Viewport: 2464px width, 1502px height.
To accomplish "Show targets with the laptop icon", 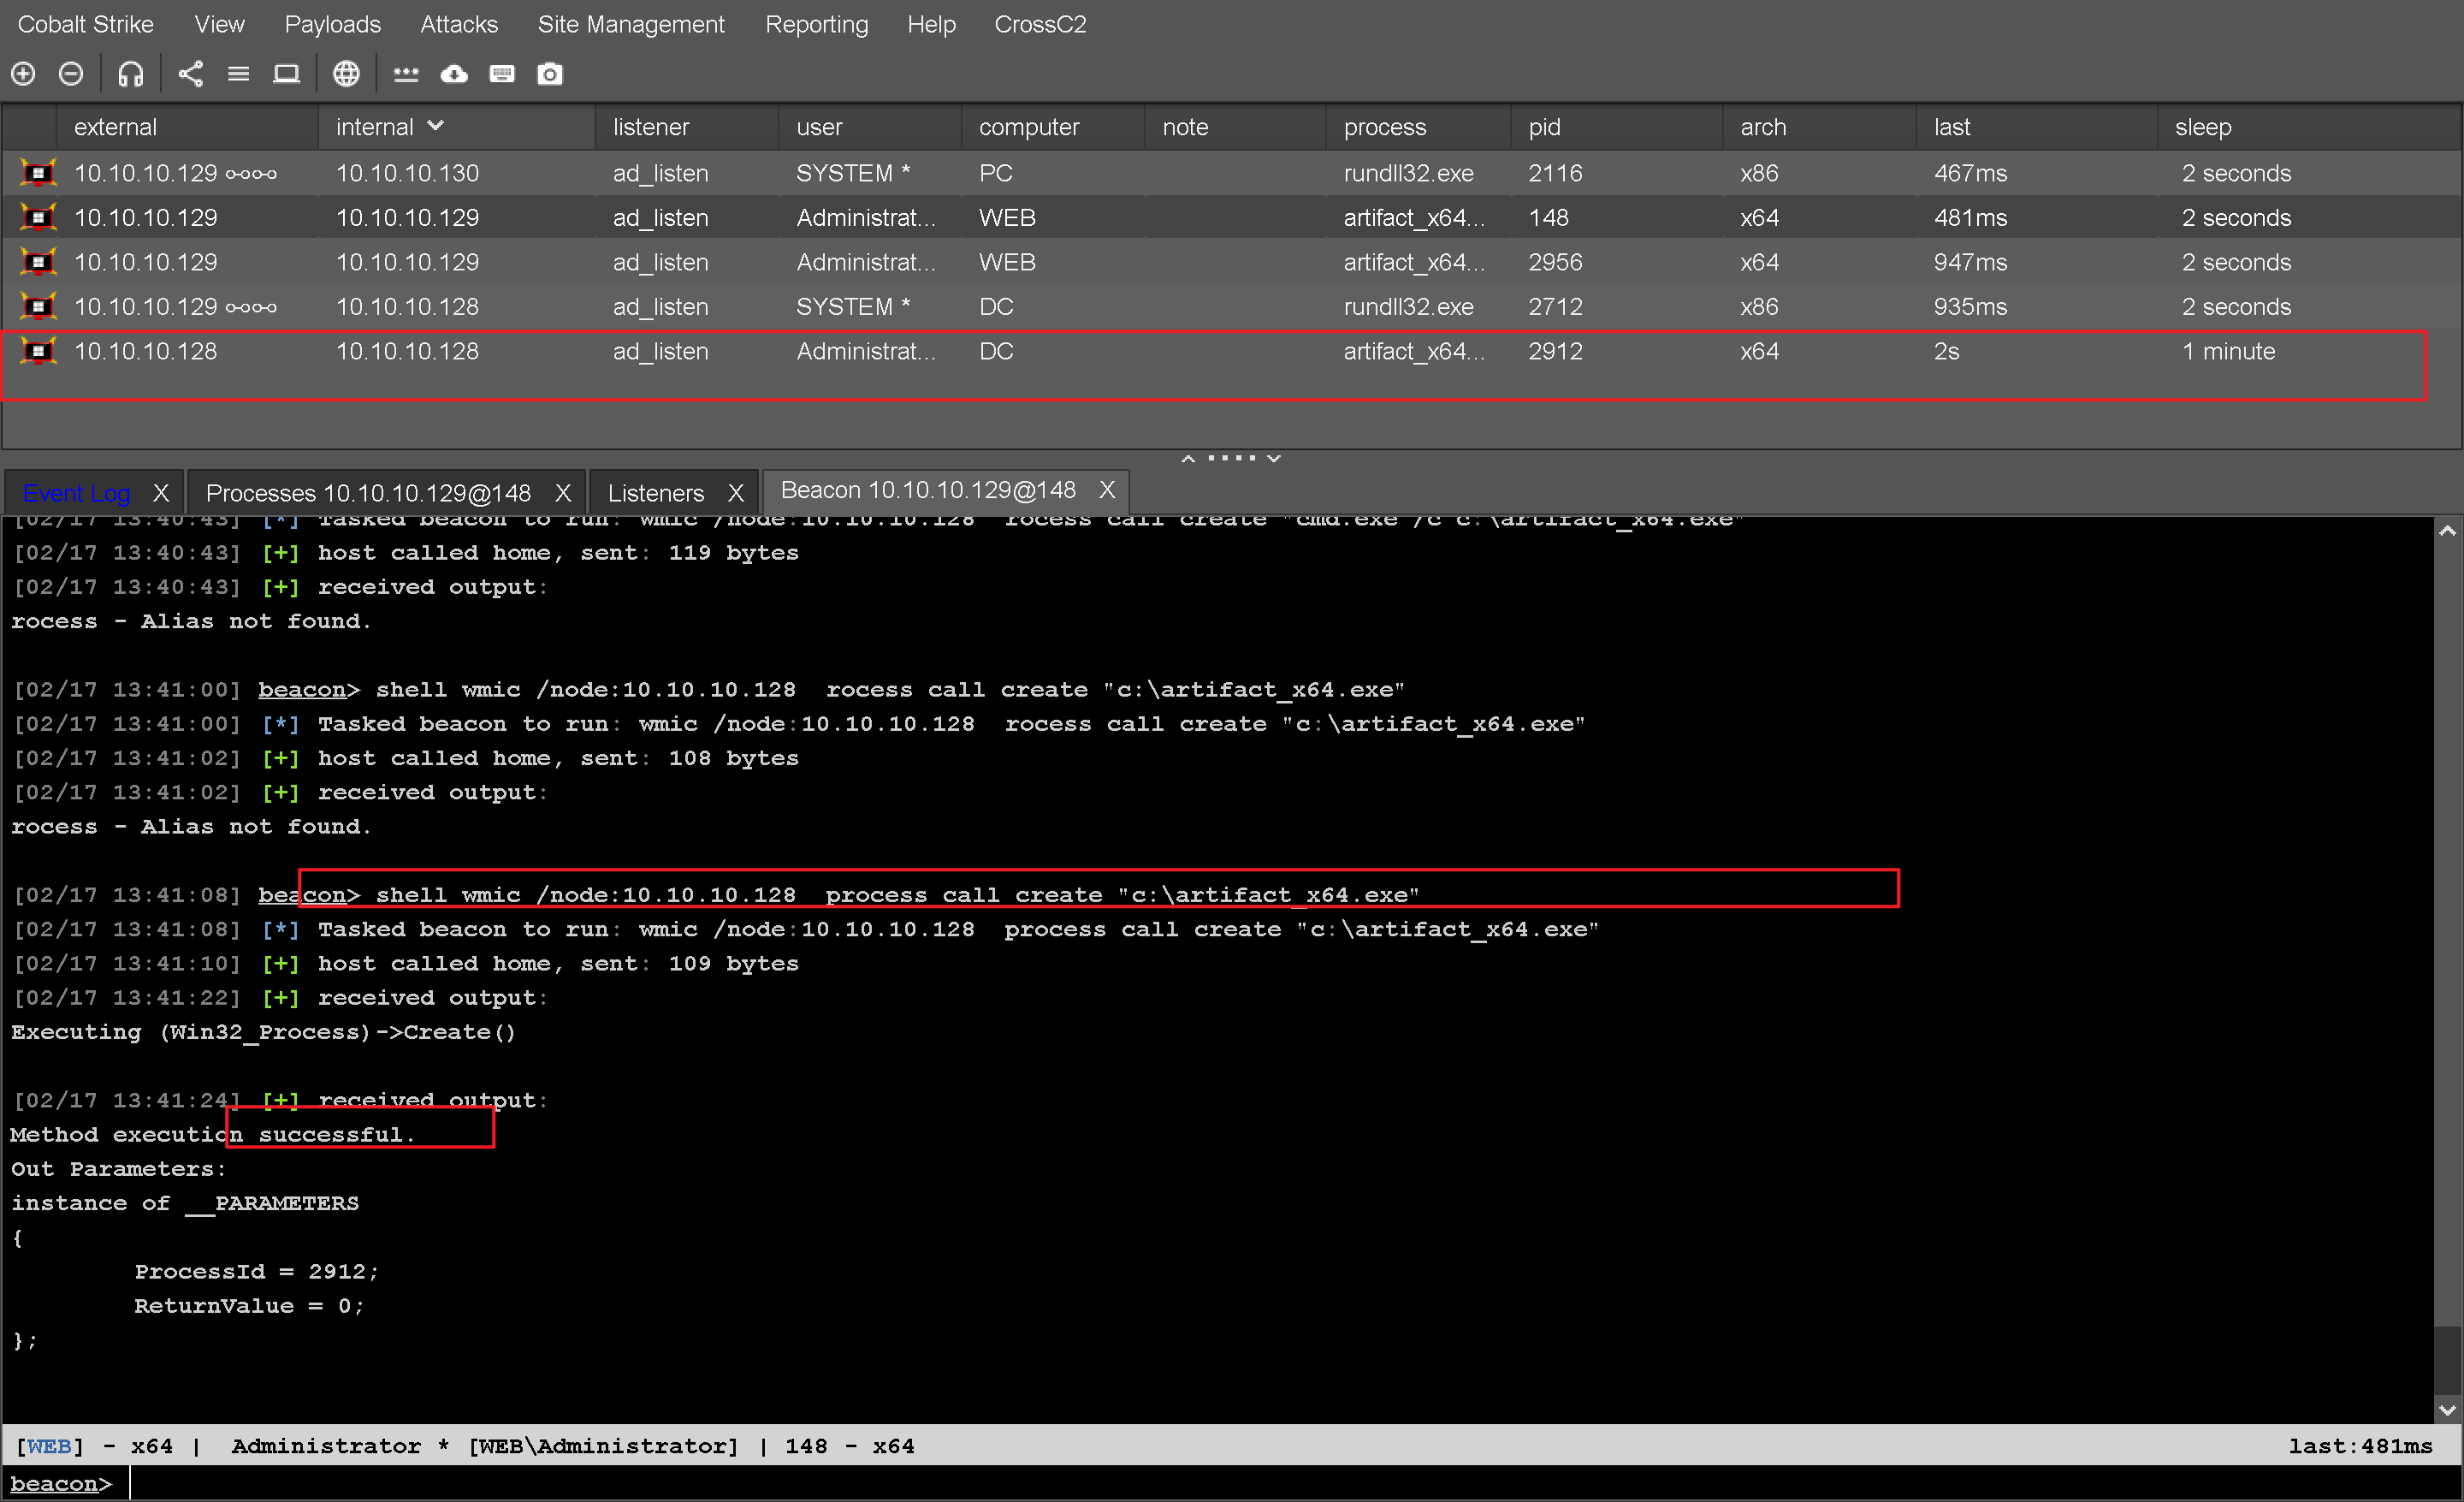I will [286, 74].
